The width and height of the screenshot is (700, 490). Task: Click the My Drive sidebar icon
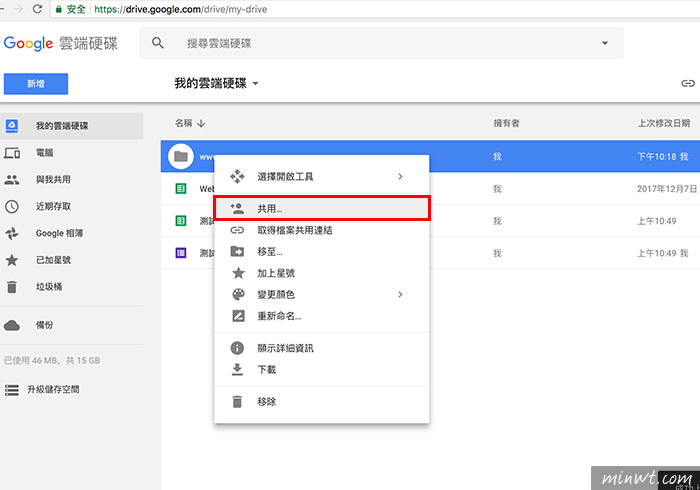pos(12,126)
